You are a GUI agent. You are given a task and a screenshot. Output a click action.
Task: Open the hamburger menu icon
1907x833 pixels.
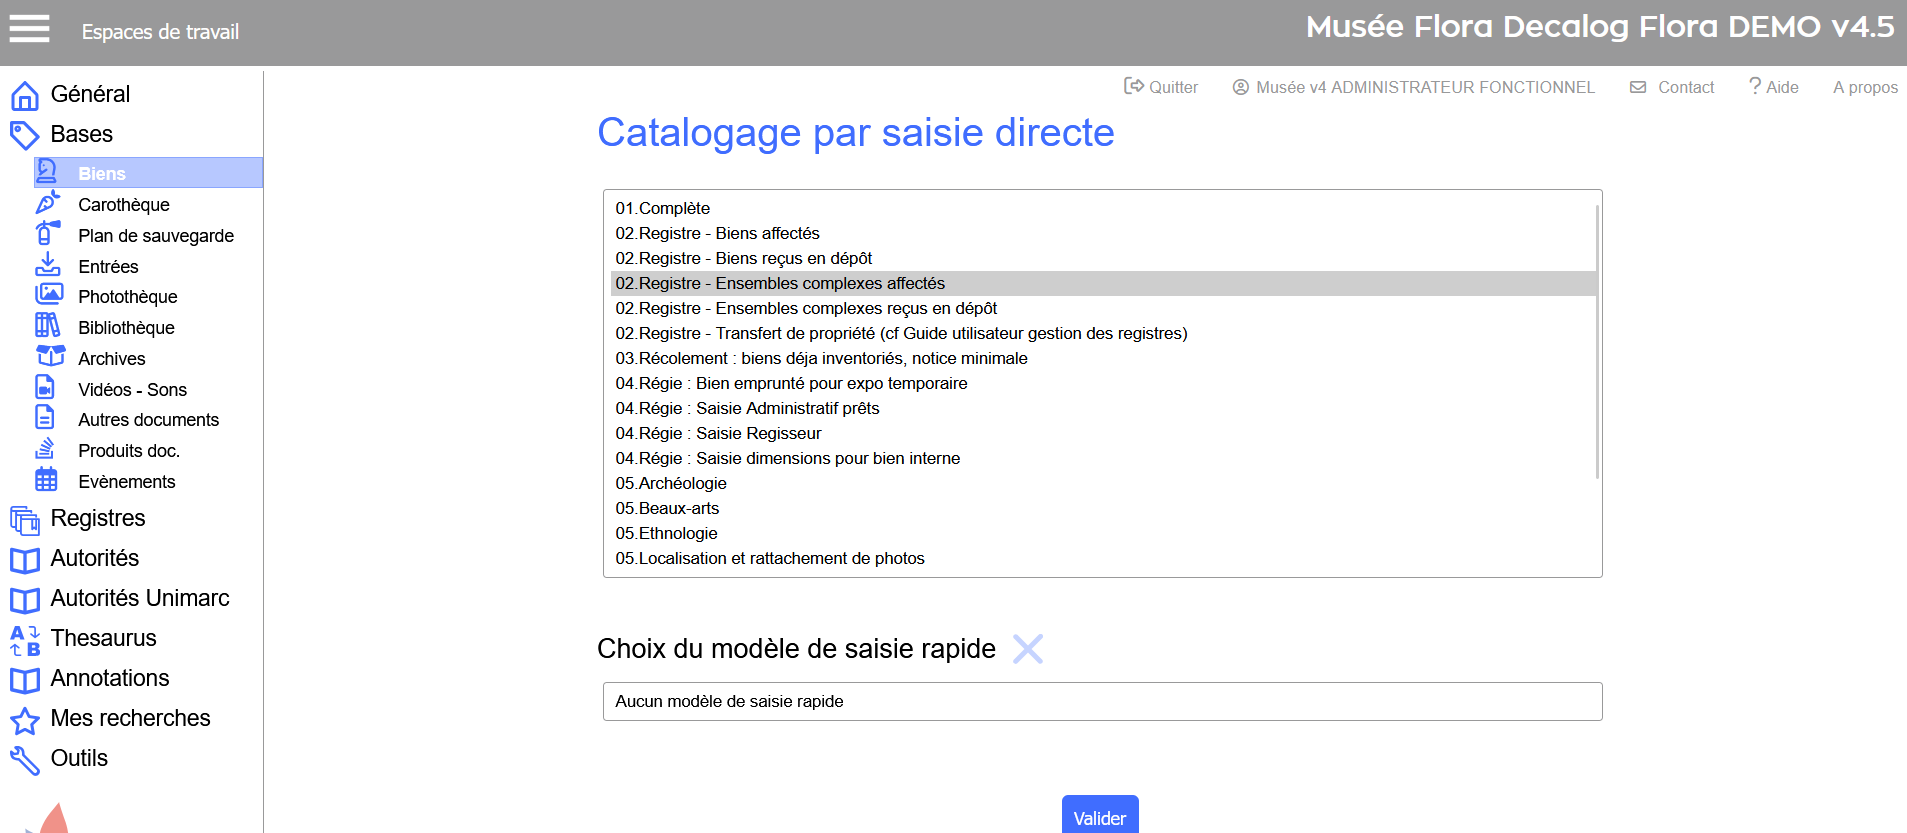(x=29, y=29)
